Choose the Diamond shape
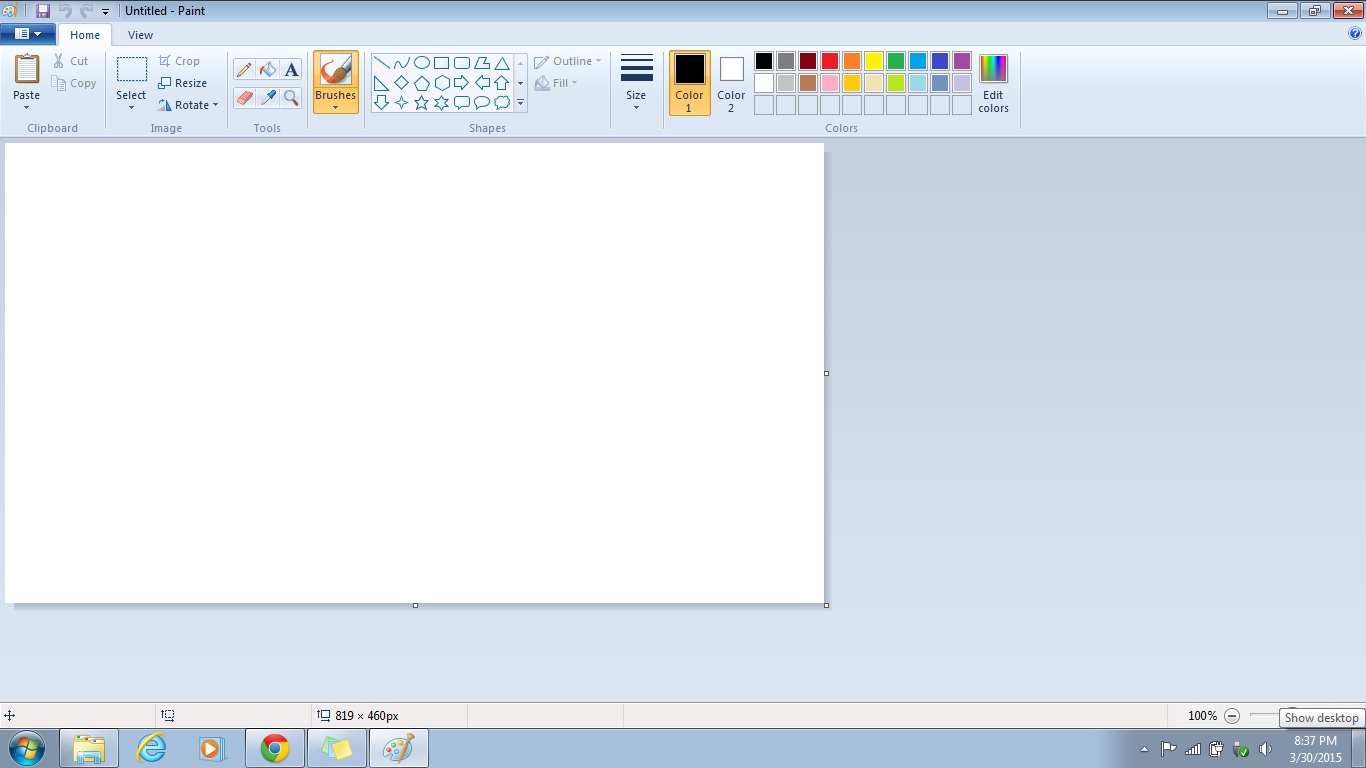This screenshot has width=1366, height=768. tap(401, 83)
